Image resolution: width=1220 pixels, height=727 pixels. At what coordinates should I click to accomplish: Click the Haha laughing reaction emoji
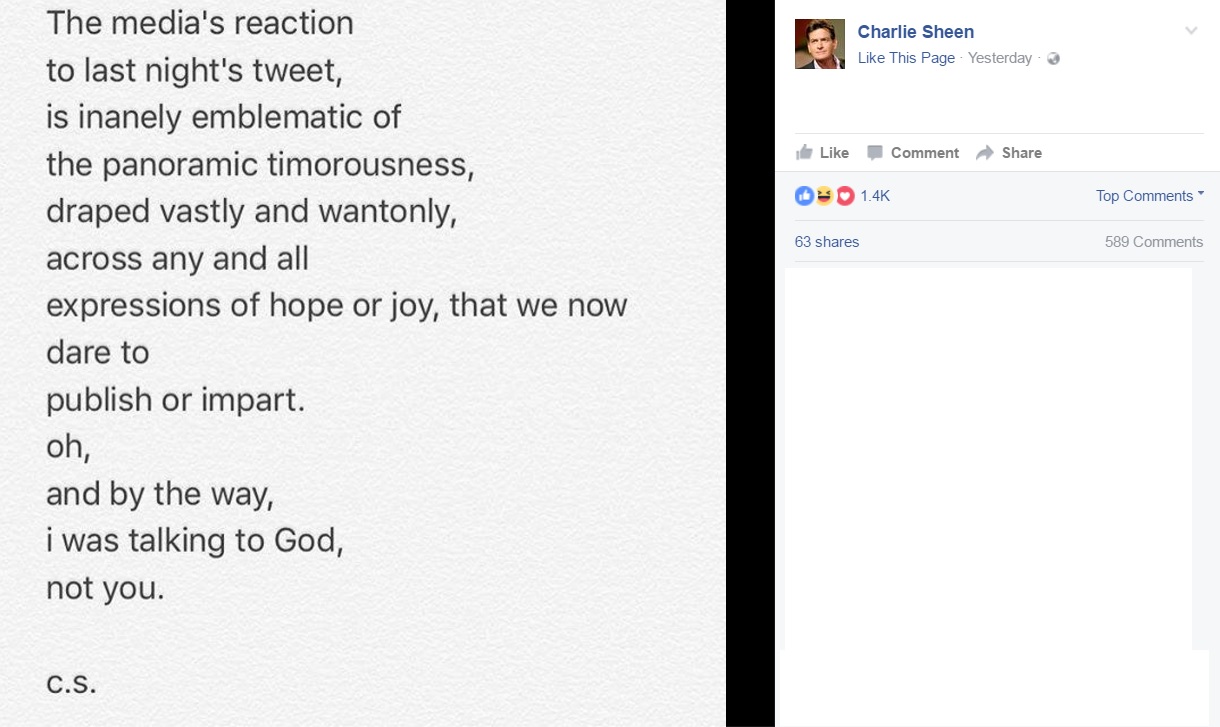[x=824, y=196]
